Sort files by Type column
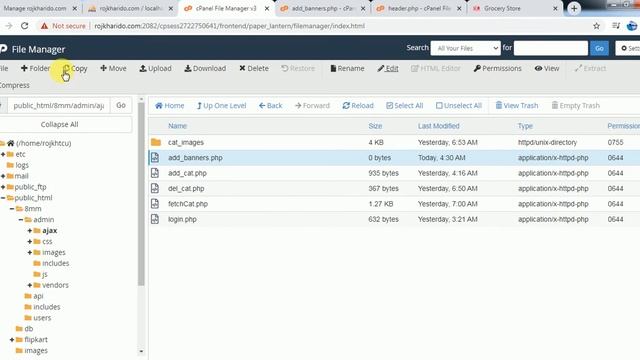This screenshot has width=640, height=360. coord(525,126)
